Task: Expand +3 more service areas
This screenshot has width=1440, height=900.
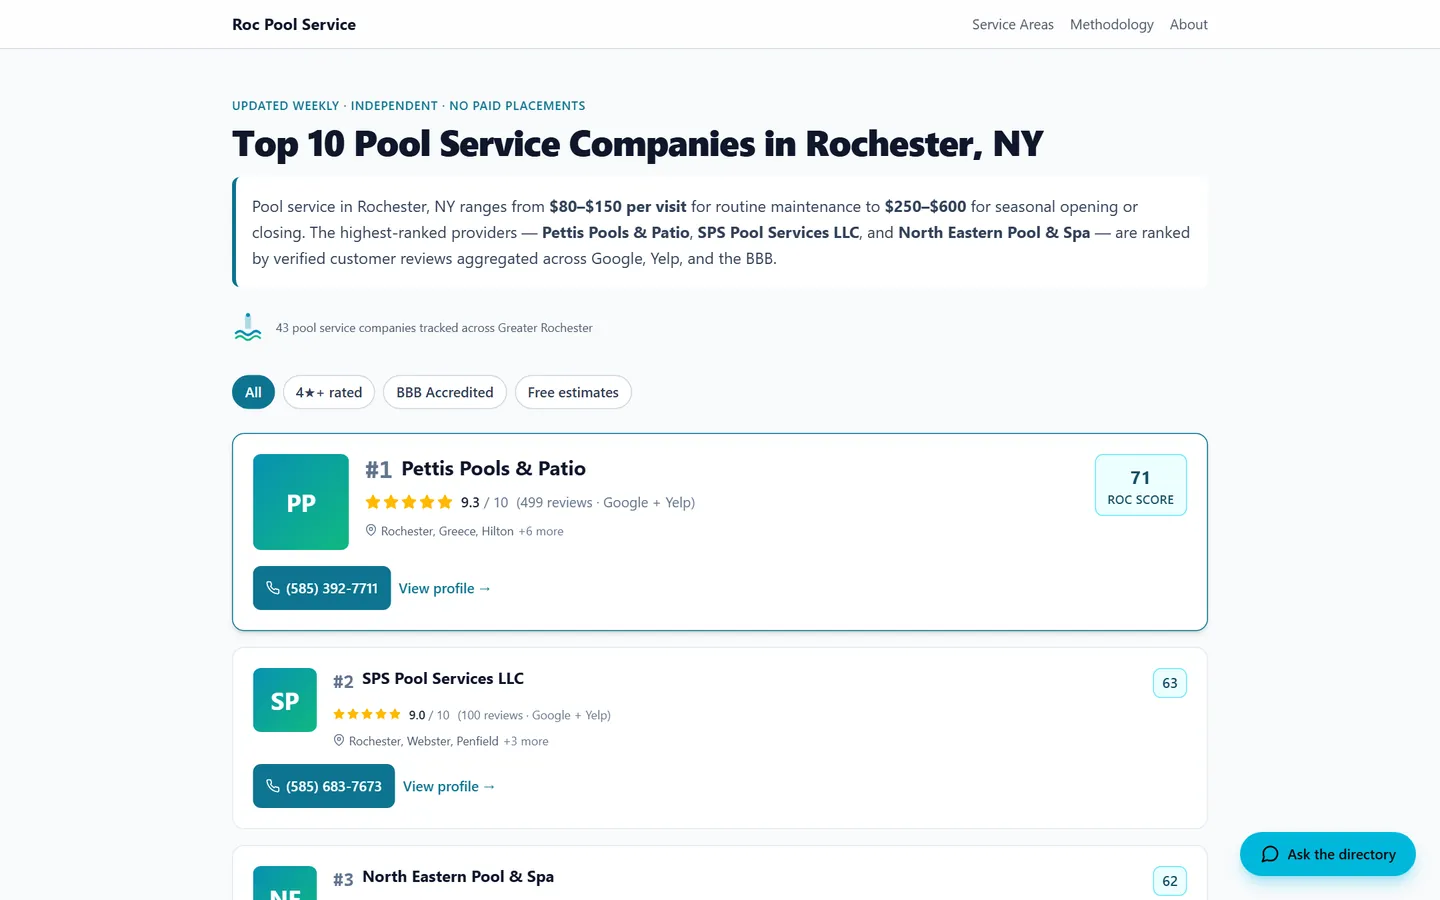Action: pyautogui.click(x=526, y=741)
